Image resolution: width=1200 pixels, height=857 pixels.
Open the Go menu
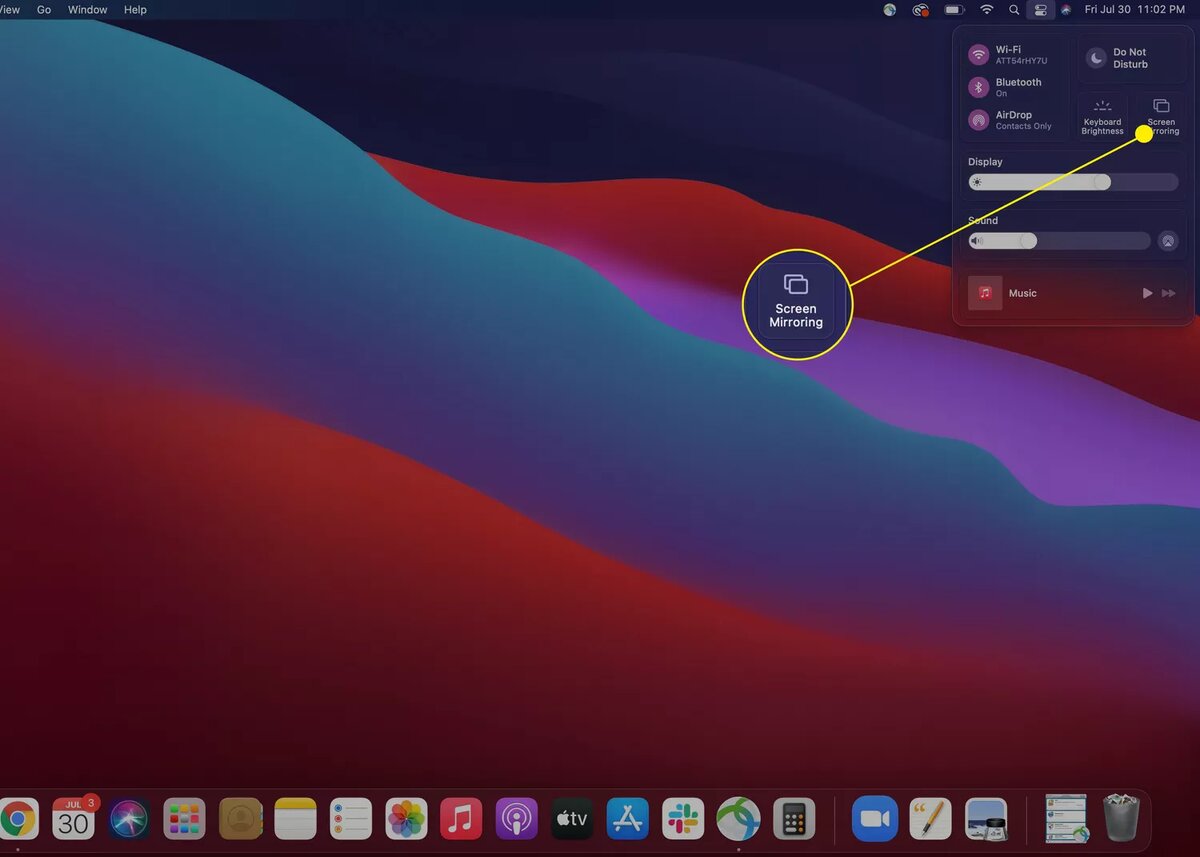click(44, 10)
